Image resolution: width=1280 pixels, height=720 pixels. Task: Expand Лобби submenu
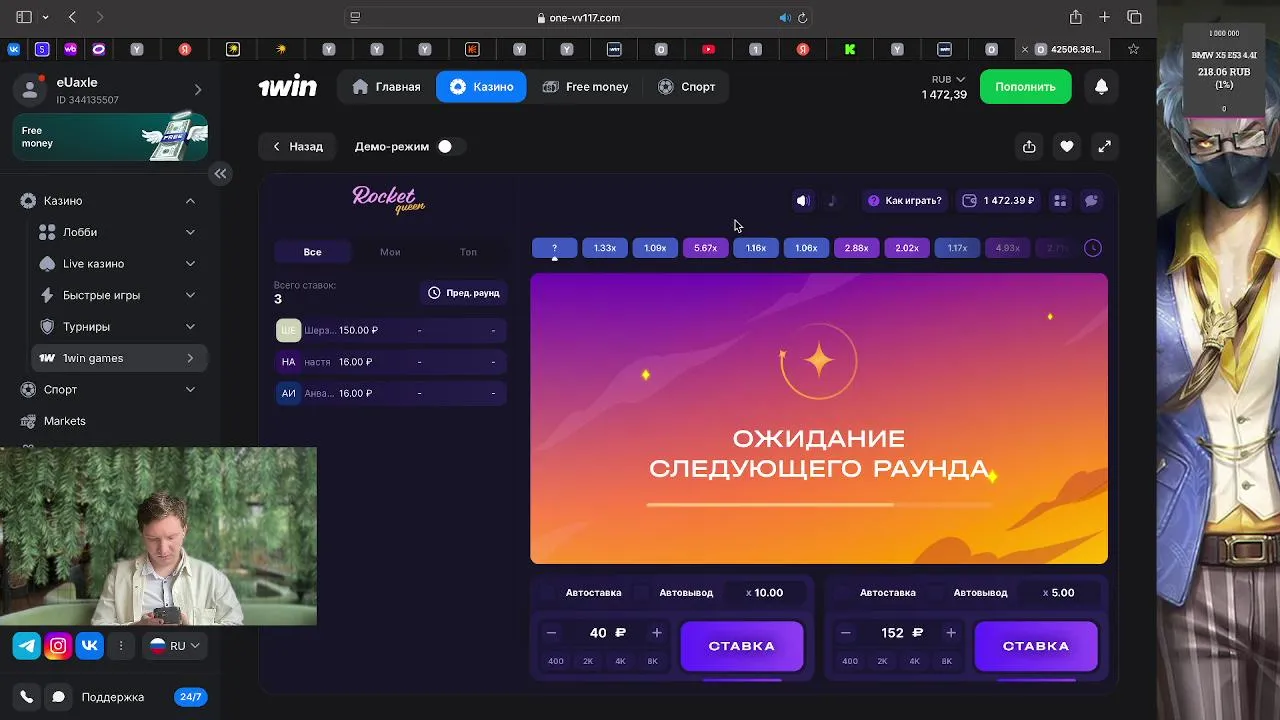(x=190, y=232)
